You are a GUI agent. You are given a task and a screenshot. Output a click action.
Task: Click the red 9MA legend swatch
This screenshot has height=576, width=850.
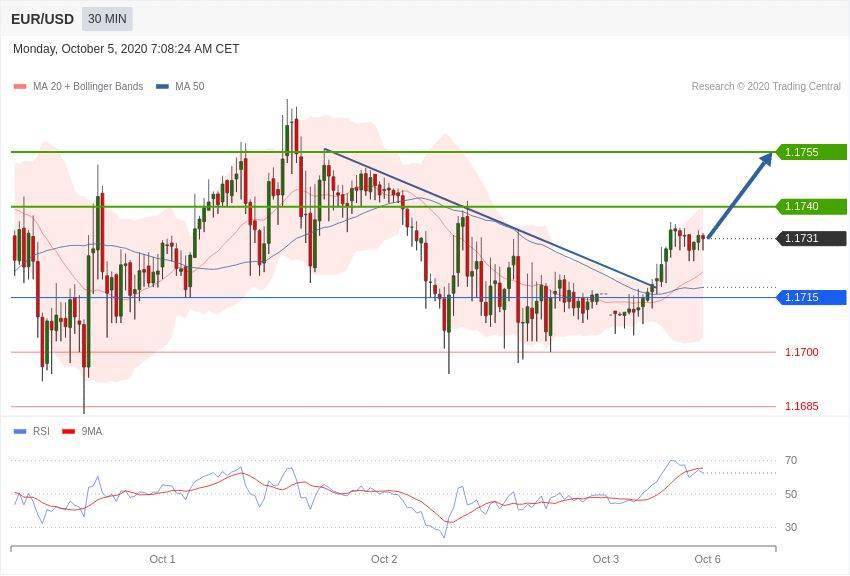pos(68,431)
